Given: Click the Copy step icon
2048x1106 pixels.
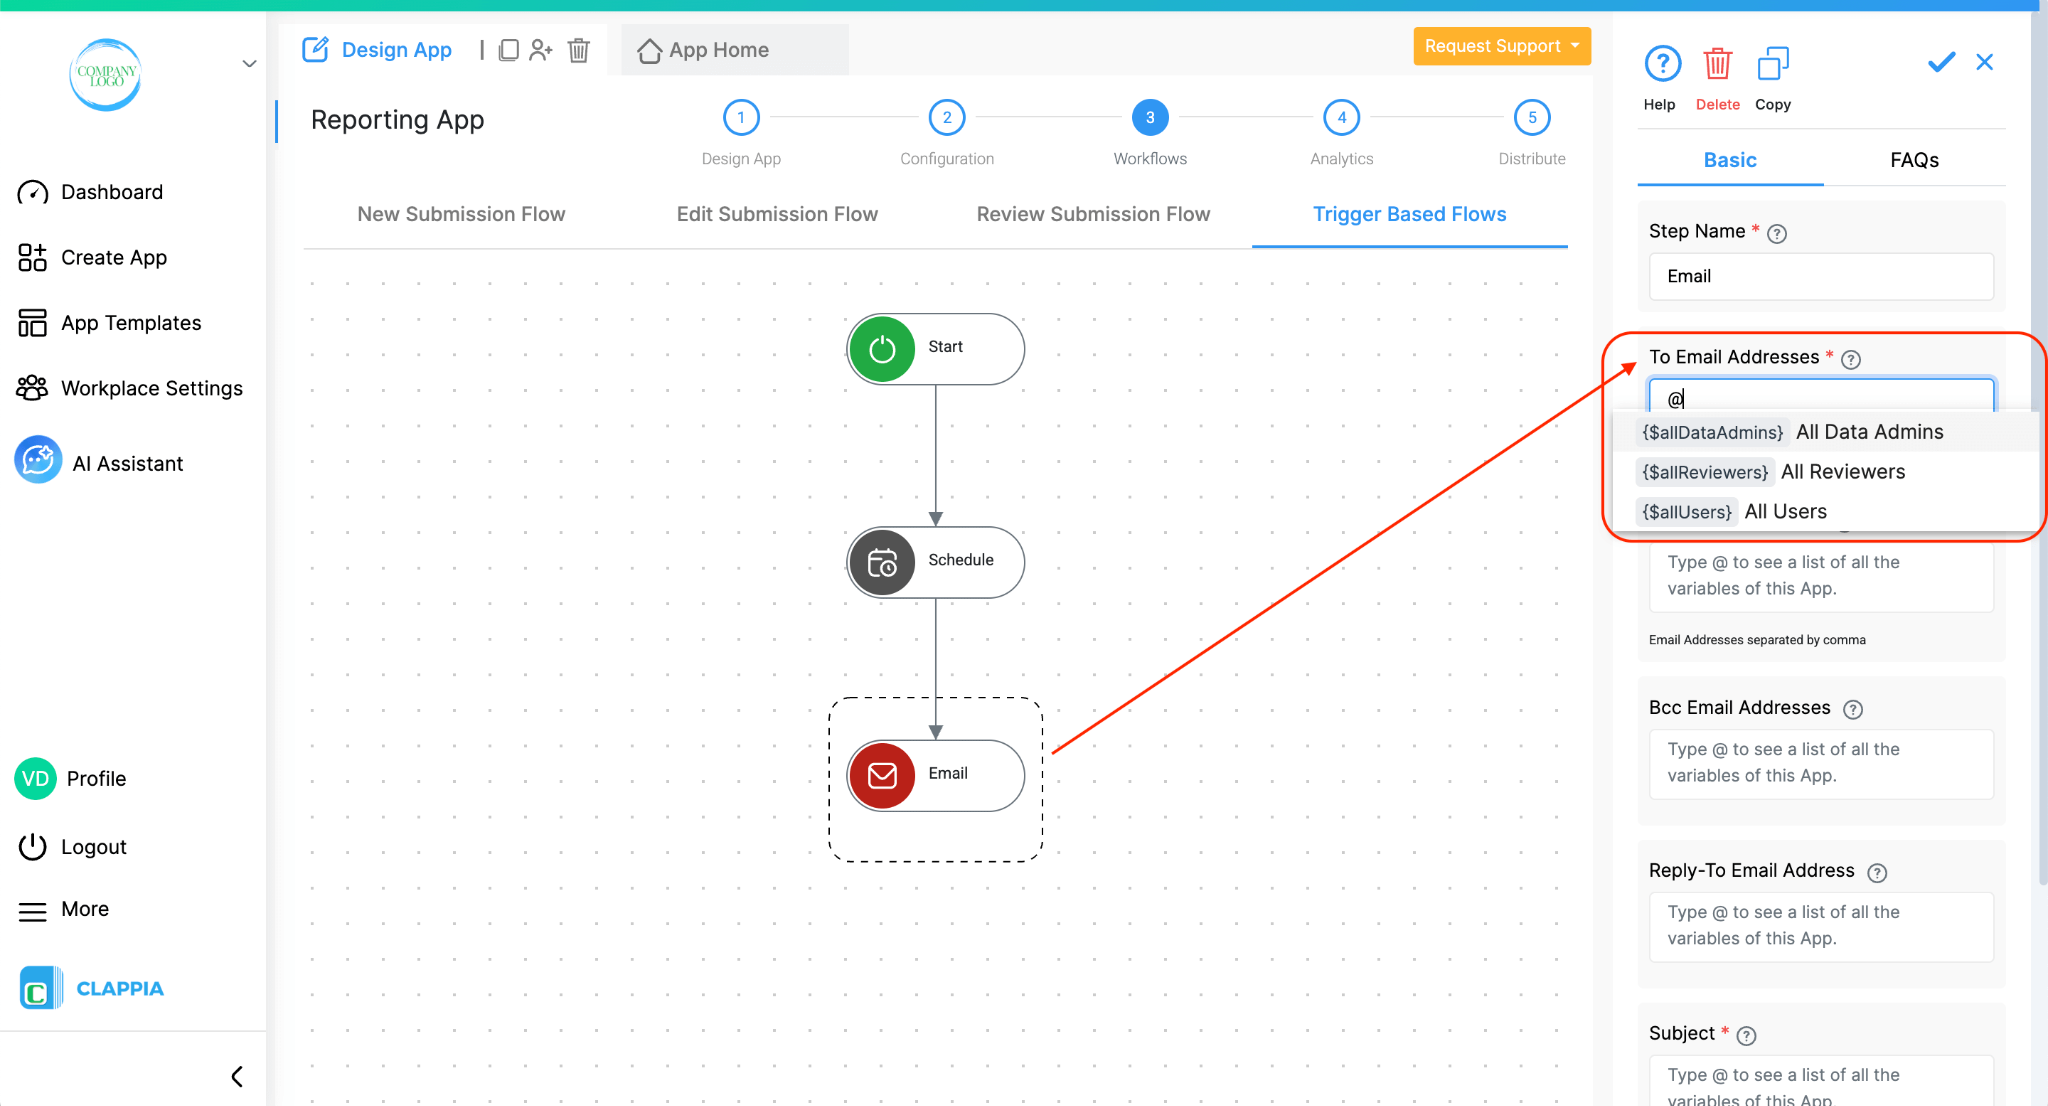Looking at the screenshot, I should [x=1772, y=64].
